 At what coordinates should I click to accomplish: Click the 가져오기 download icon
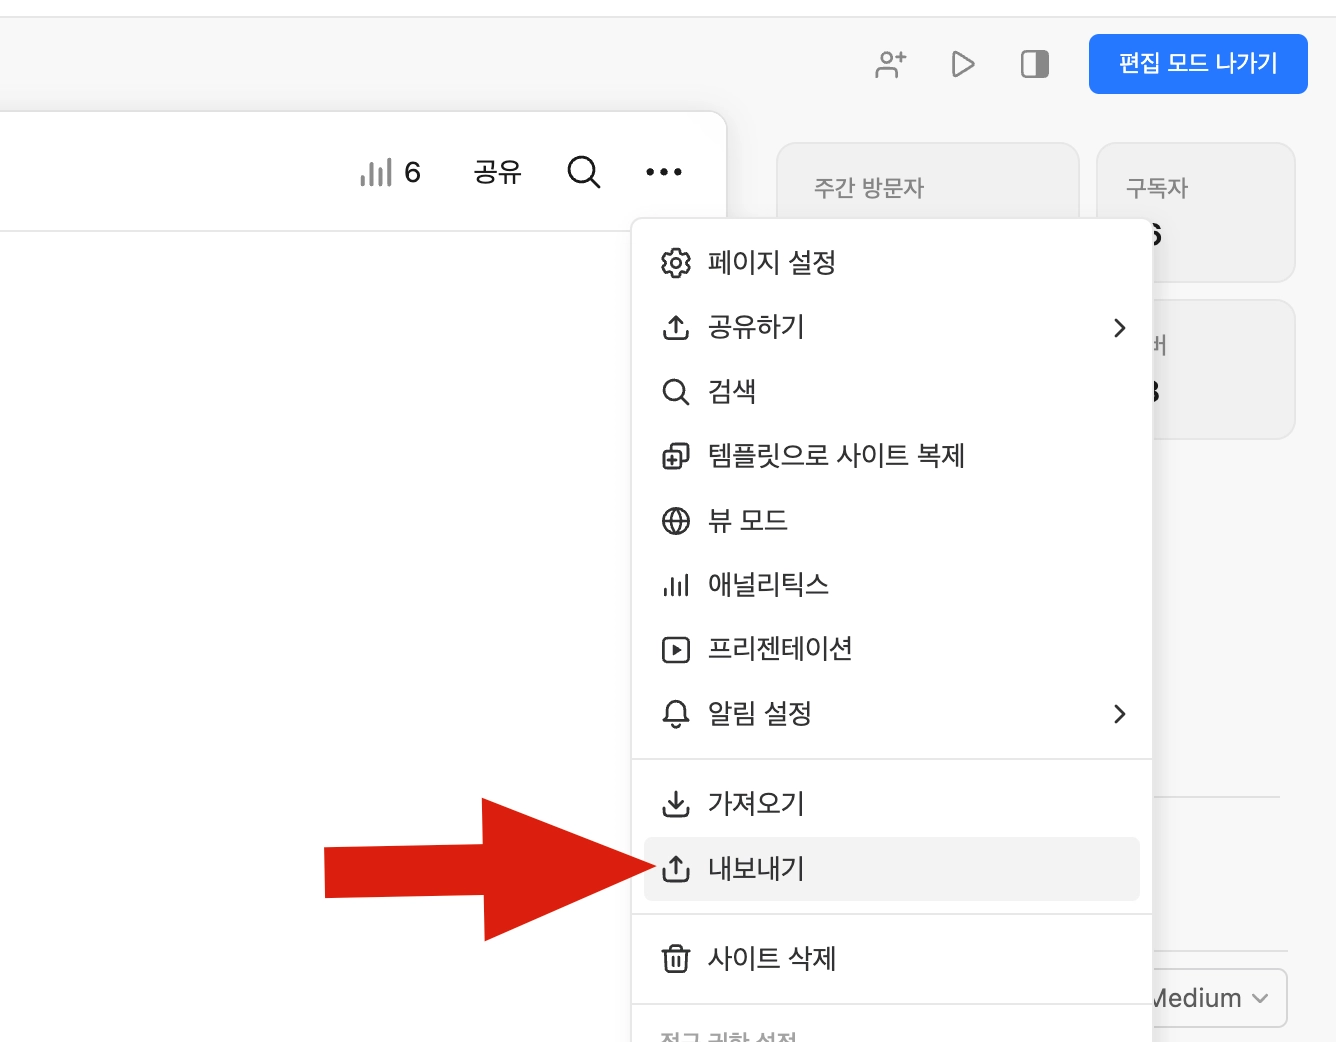click(676, 804)
